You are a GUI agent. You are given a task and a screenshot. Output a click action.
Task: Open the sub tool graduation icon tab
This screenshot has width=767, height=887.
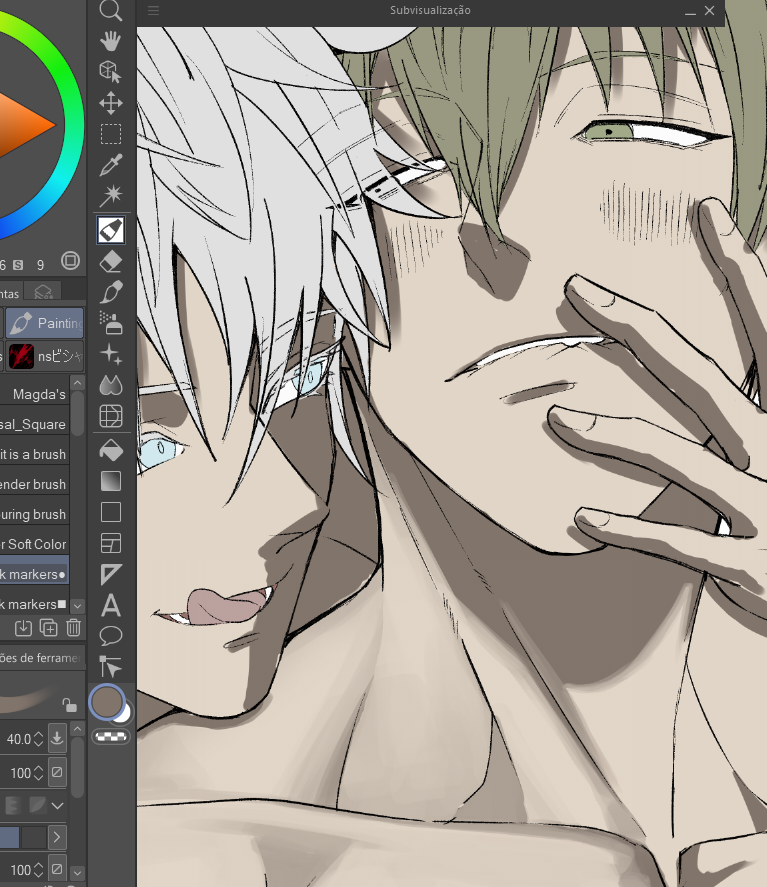click(44, 291)
